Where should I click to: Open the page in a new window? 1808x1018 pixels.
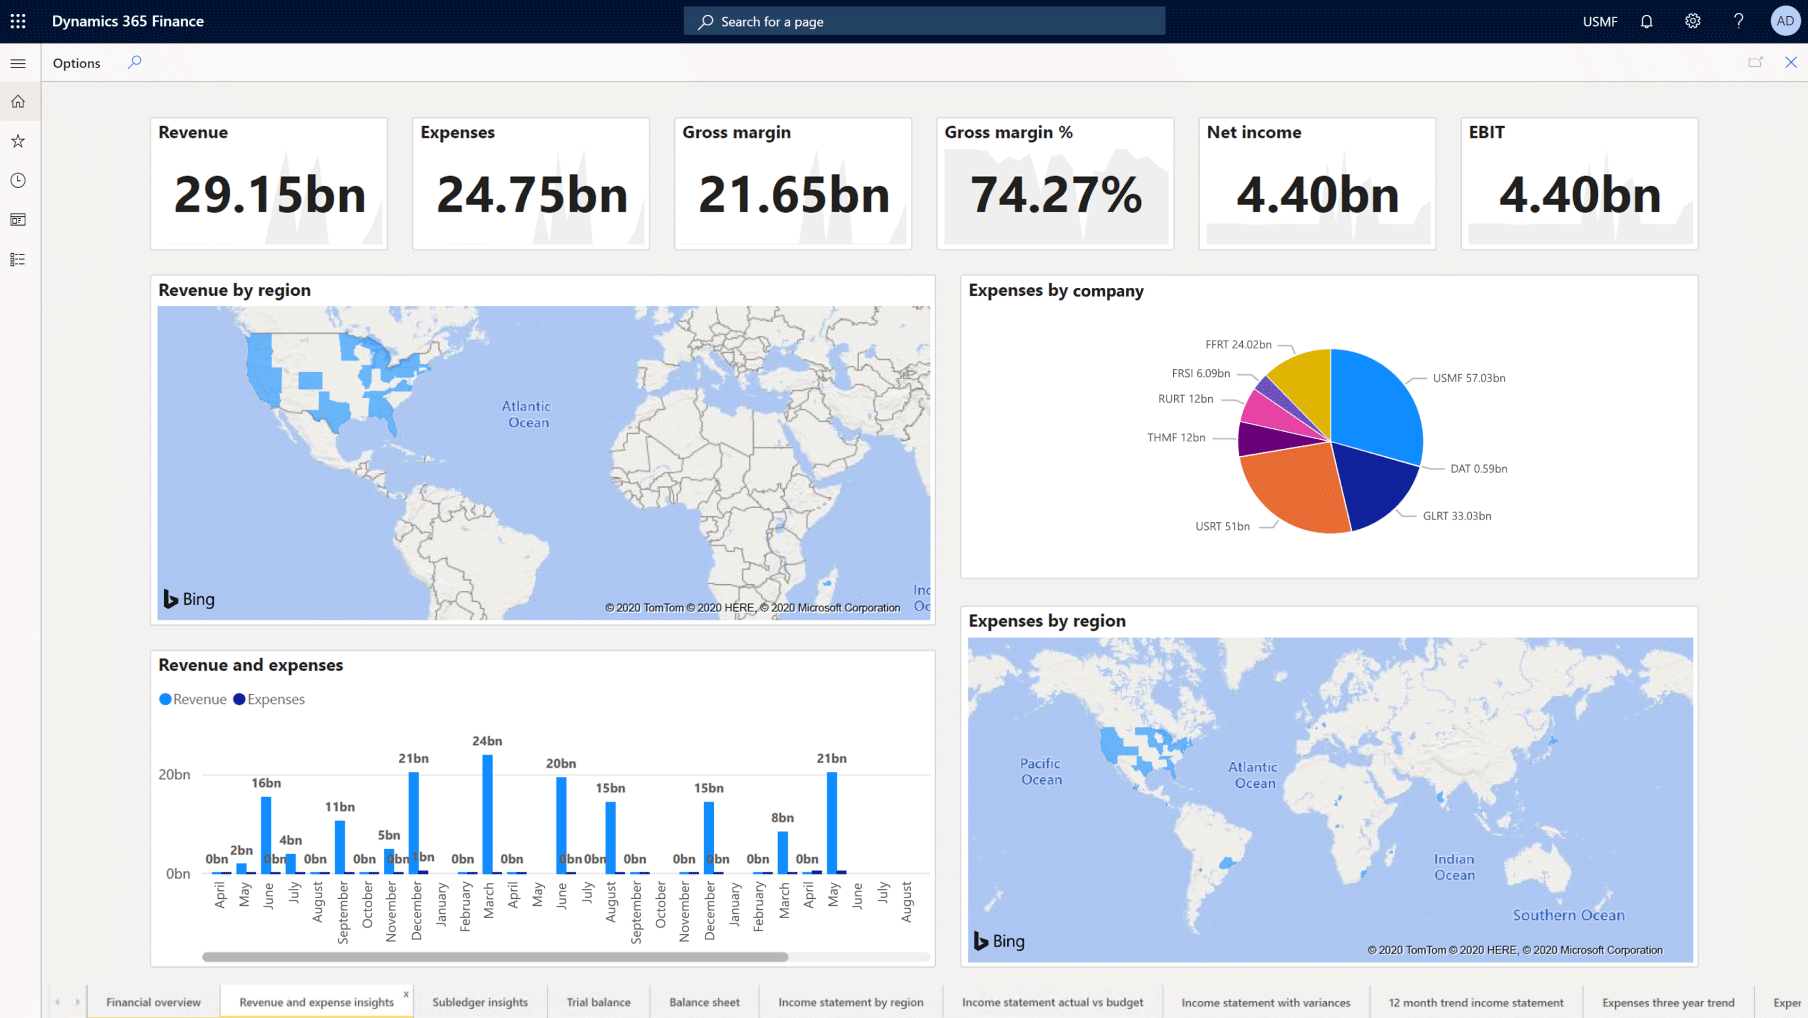click(1755, 62)
